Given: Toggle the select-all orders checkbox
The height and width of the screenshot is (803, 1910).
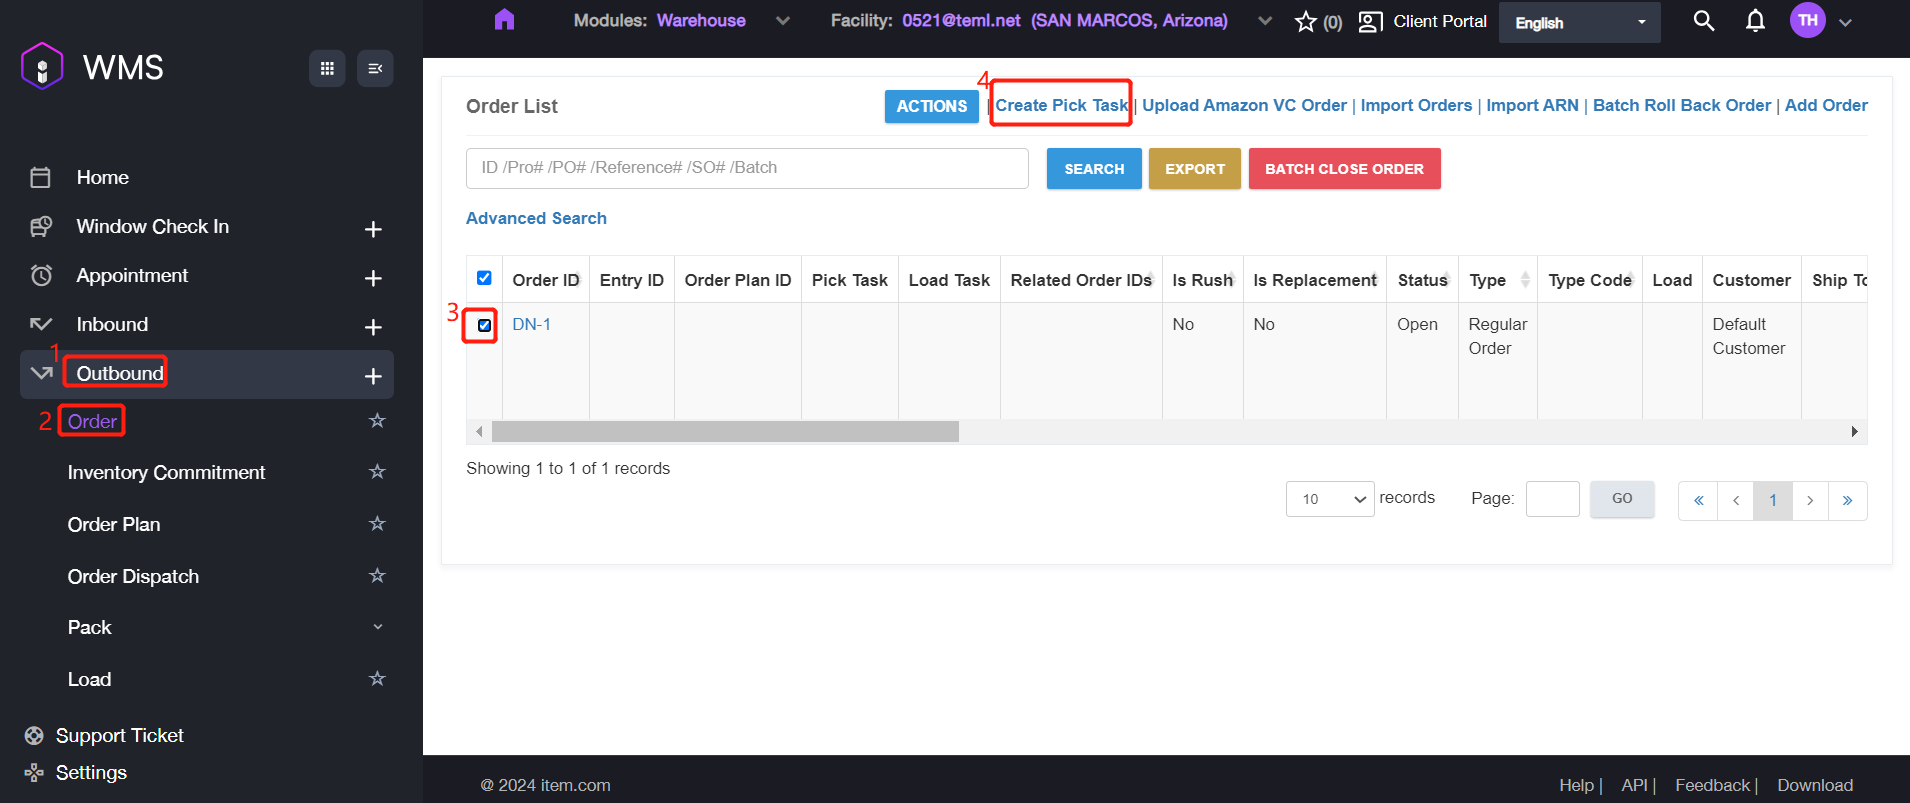Looking at the screenshot, I should point(484,278).
